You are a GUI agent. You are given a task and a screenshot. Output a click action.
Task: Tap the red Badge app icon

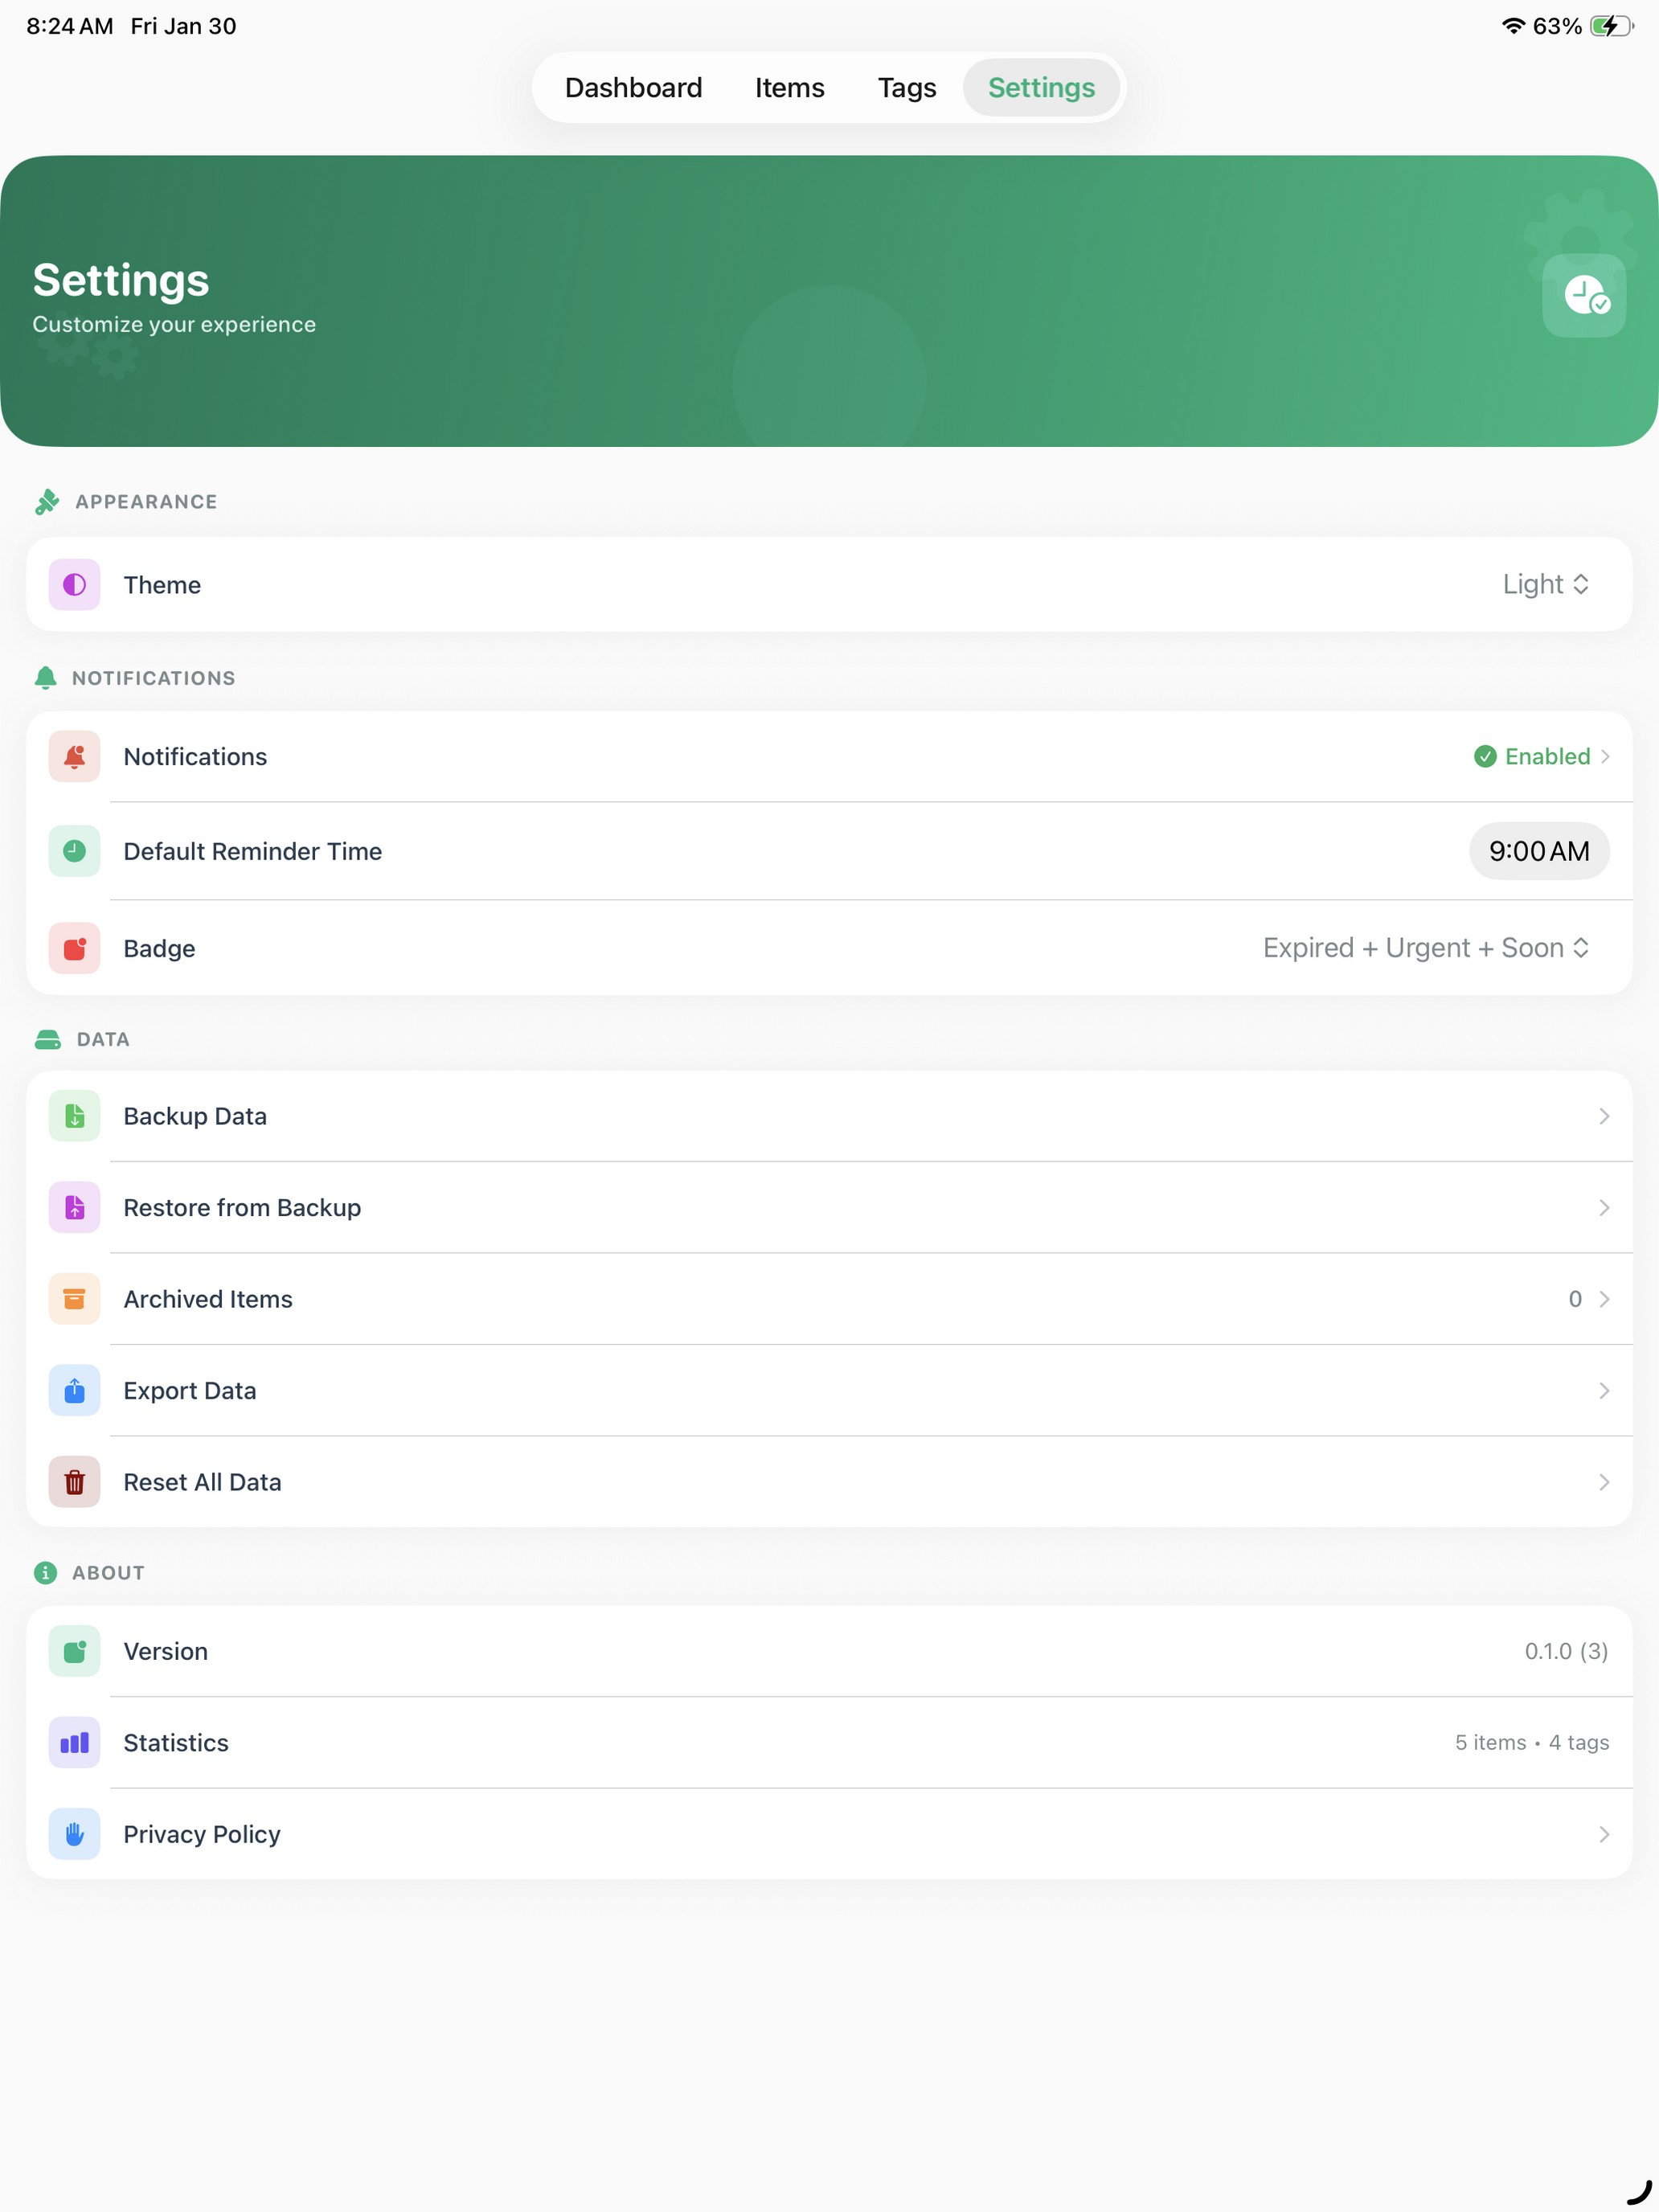click(74, 948)
